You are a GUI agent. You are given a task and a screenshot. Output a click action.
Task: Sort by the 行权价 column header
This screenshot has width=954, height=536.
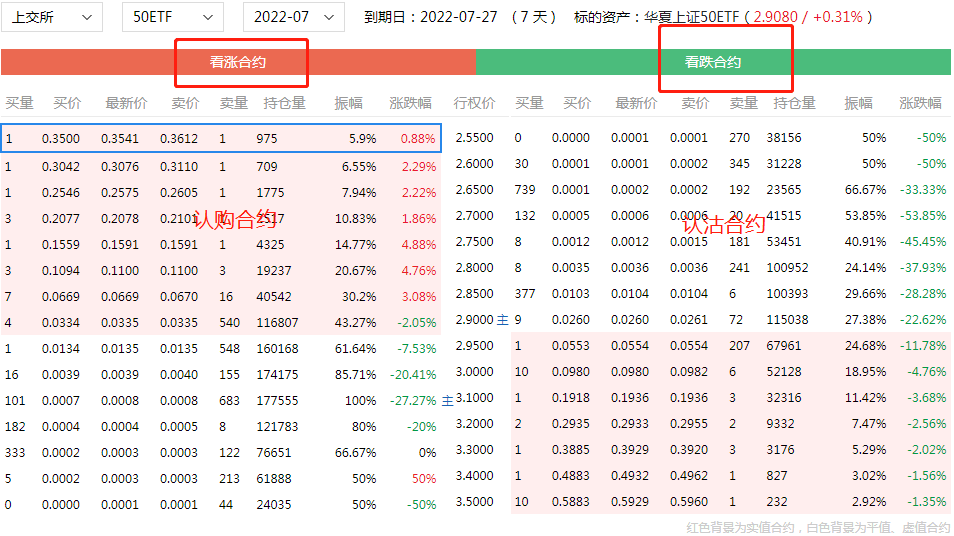pyautogui.click(x=474, y=103)
